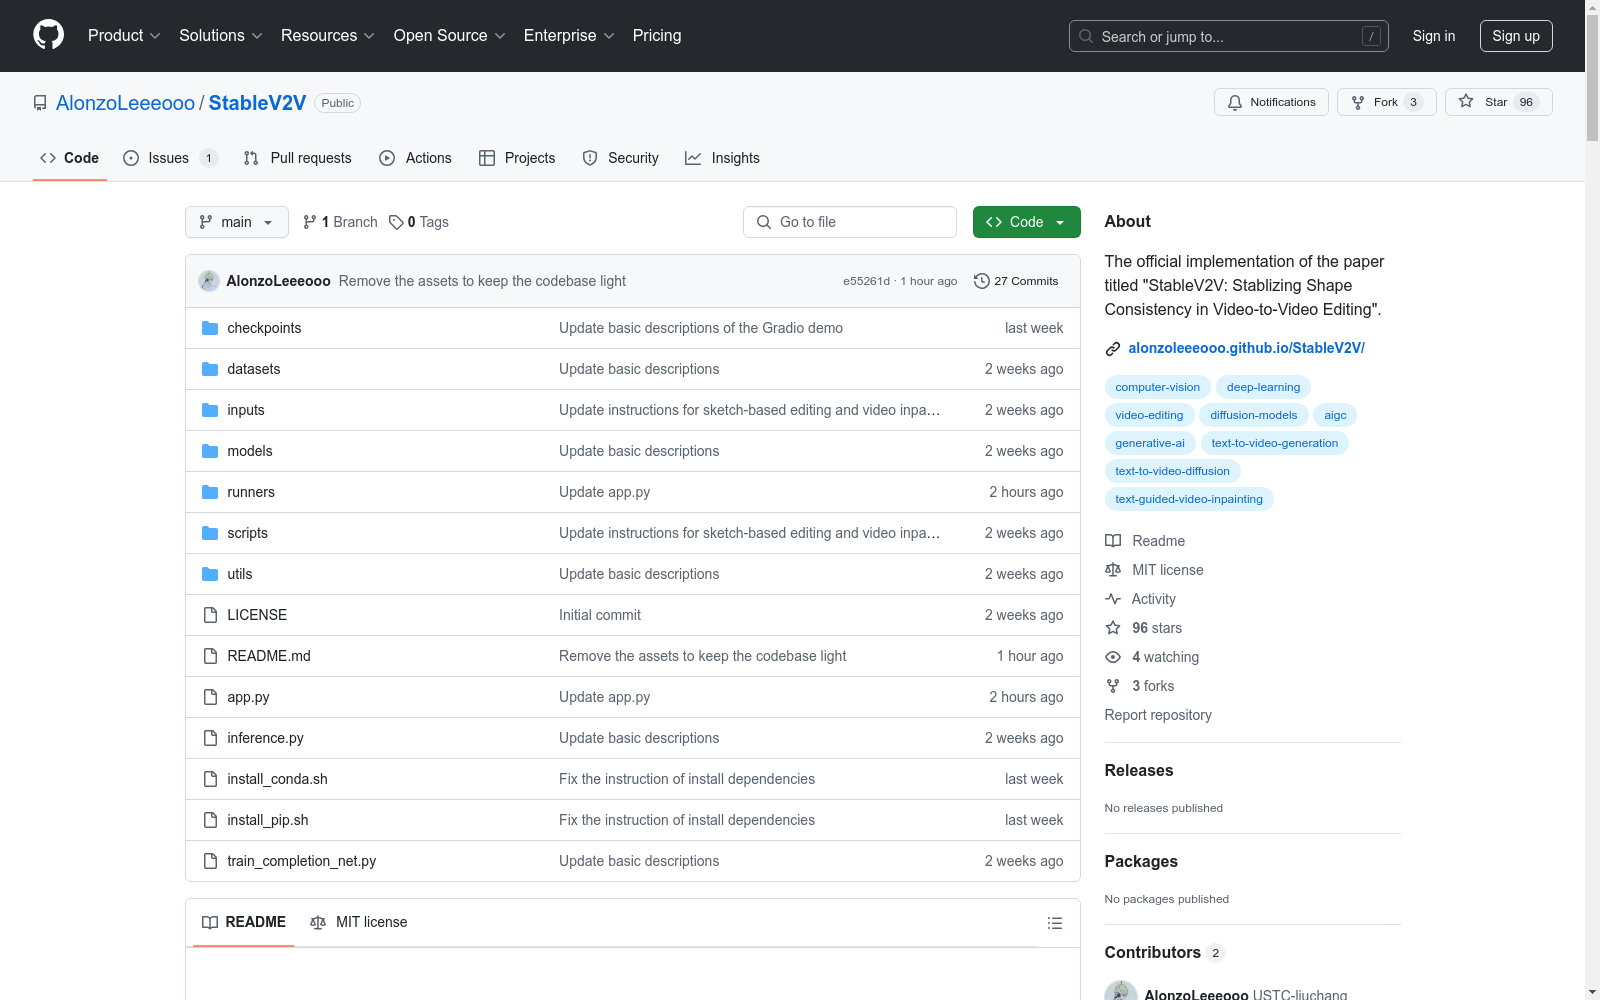
Task: Open the Actions tab
Action: (415, 158)
